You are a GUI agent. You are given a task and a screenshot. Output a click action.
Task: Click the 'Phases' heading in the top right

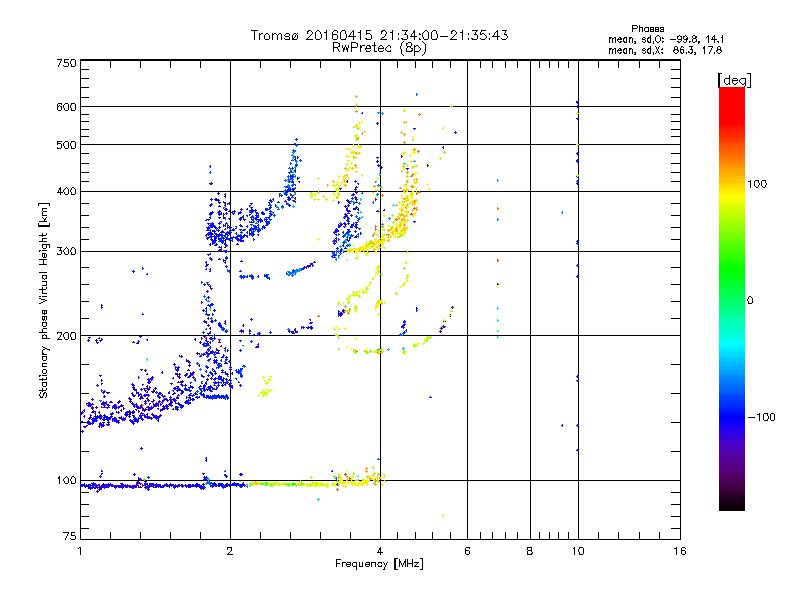(647, 29)
